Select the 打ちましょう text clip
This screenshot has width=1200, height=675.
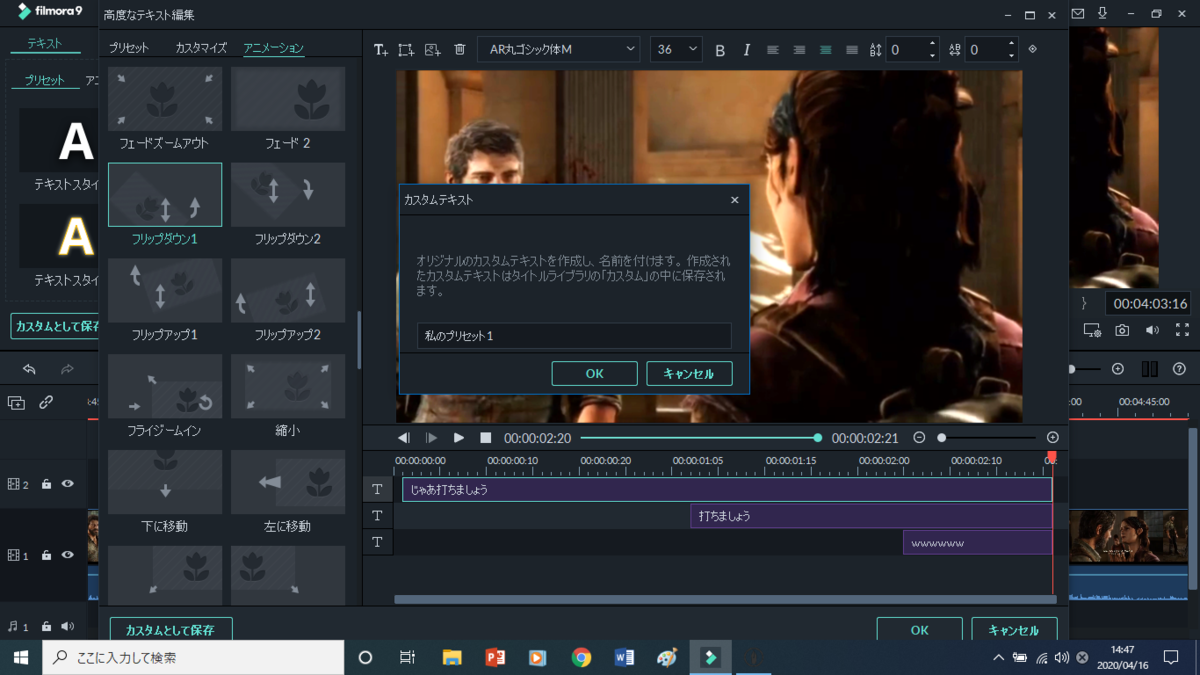(x=871, y=516)
